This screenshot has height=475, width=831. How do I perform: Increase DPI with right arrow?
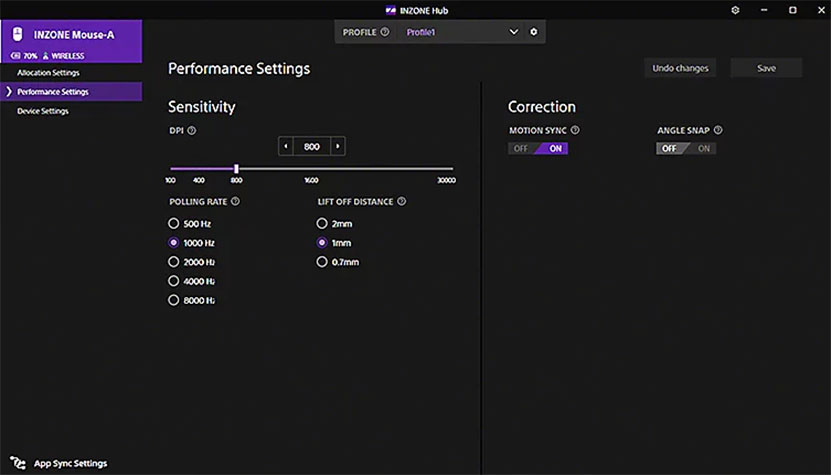coord(338,146)
